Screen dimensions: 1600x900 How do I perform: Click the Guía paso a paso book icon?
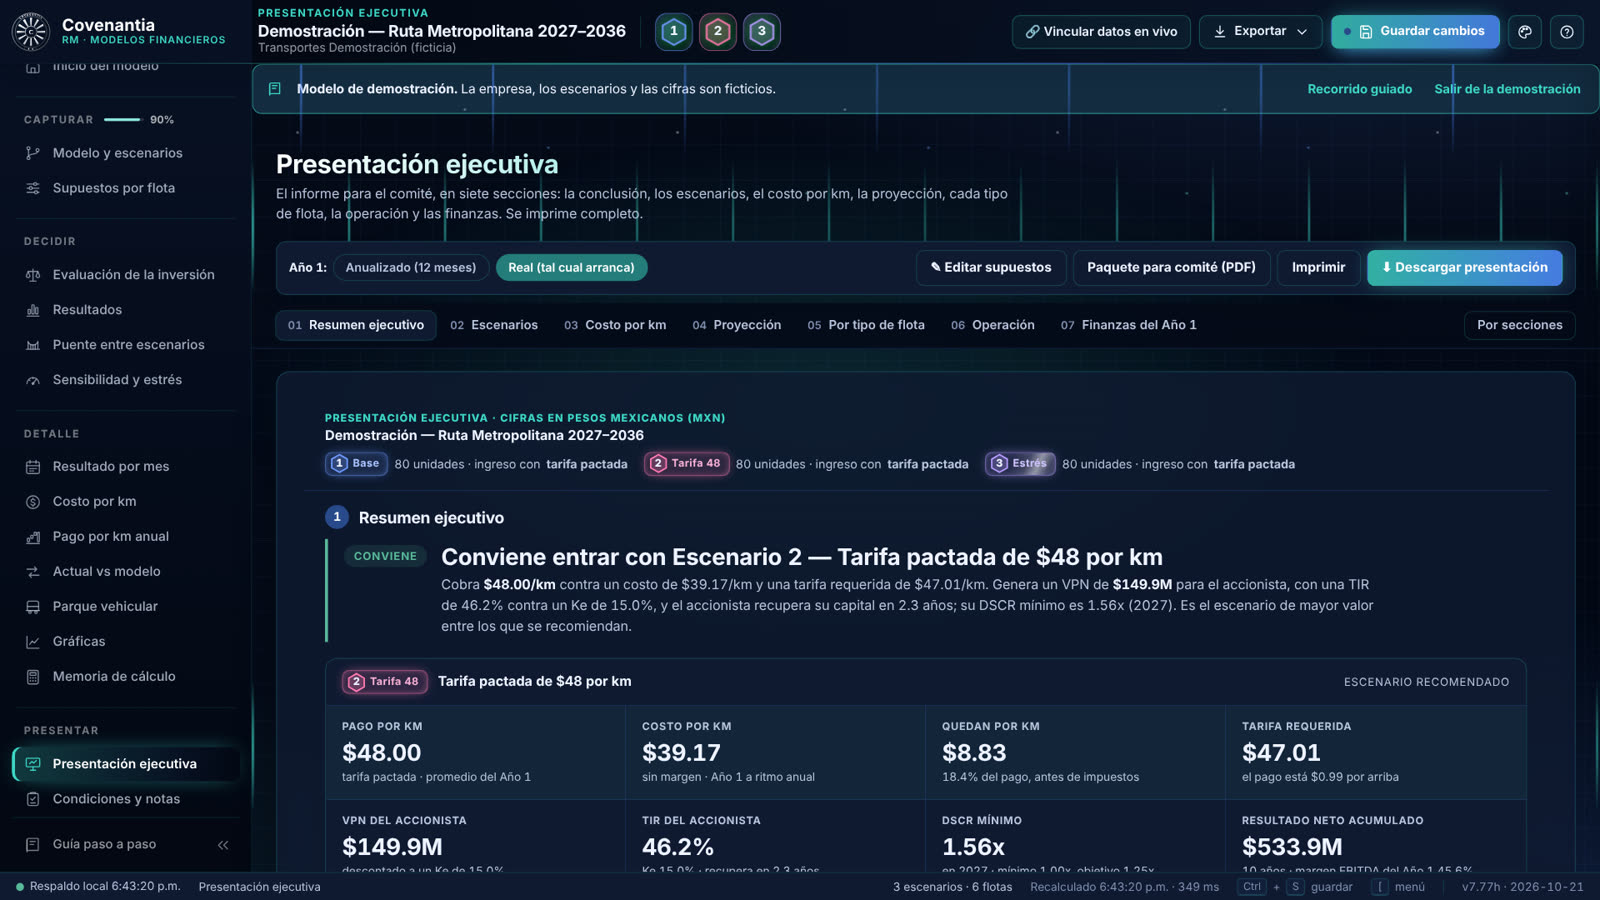click(33, 844)
